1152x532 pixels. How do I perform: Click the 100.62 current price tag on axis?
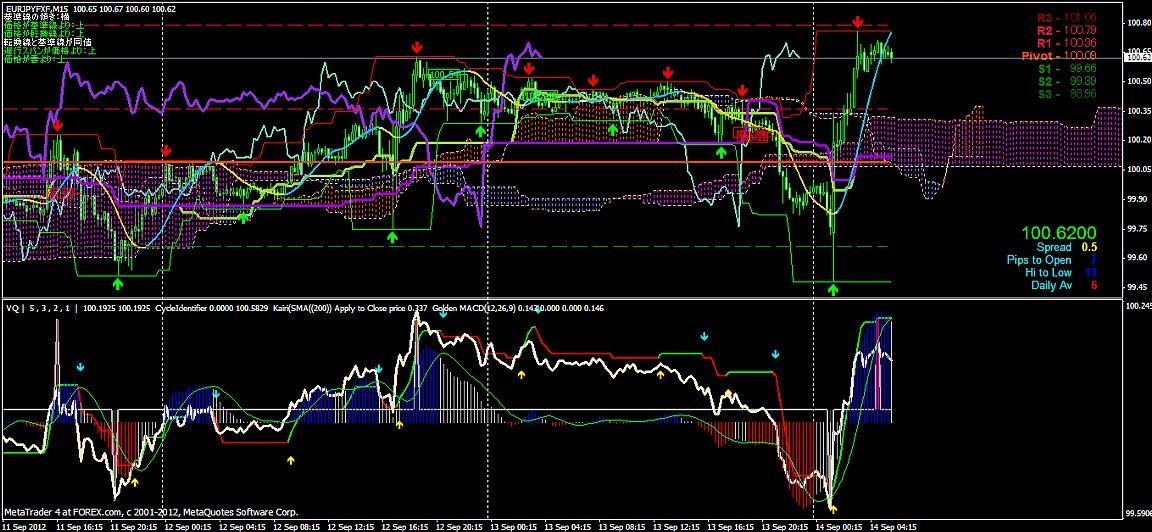tap(1137, 57)
